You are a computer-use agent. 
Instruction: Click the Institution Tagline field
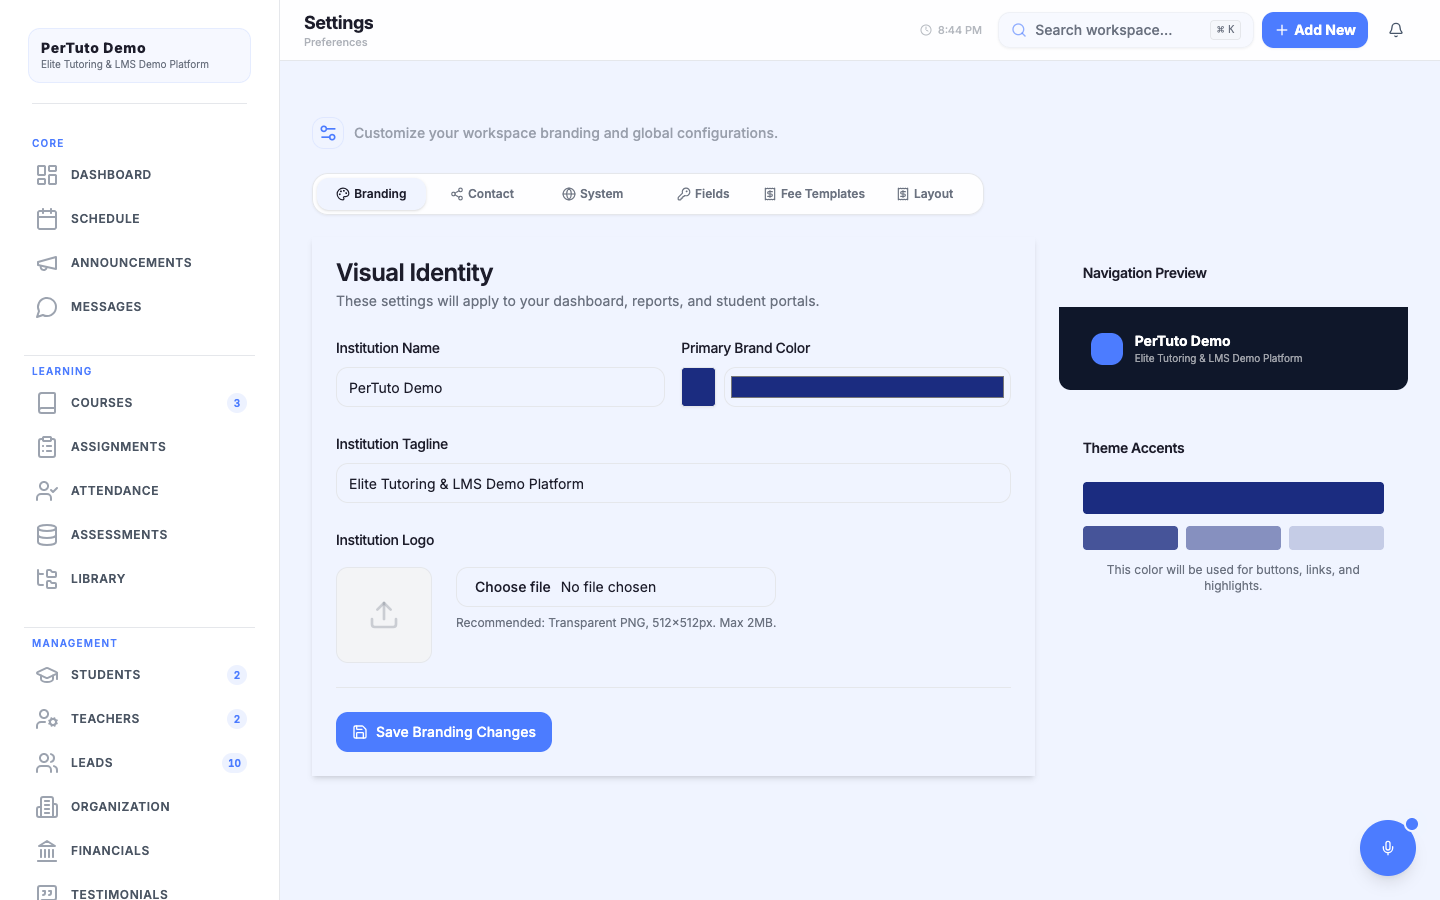(x=673, y=483)
